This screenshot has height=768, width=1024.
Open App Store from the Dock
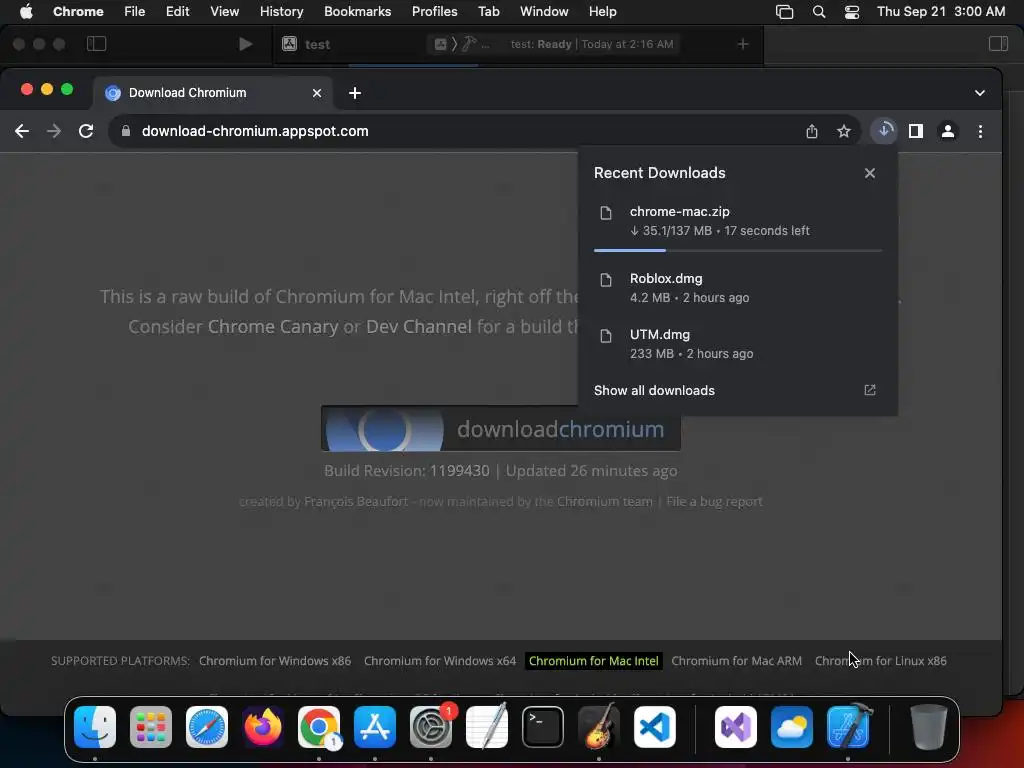pyautogui.click(x=375, y=727)
